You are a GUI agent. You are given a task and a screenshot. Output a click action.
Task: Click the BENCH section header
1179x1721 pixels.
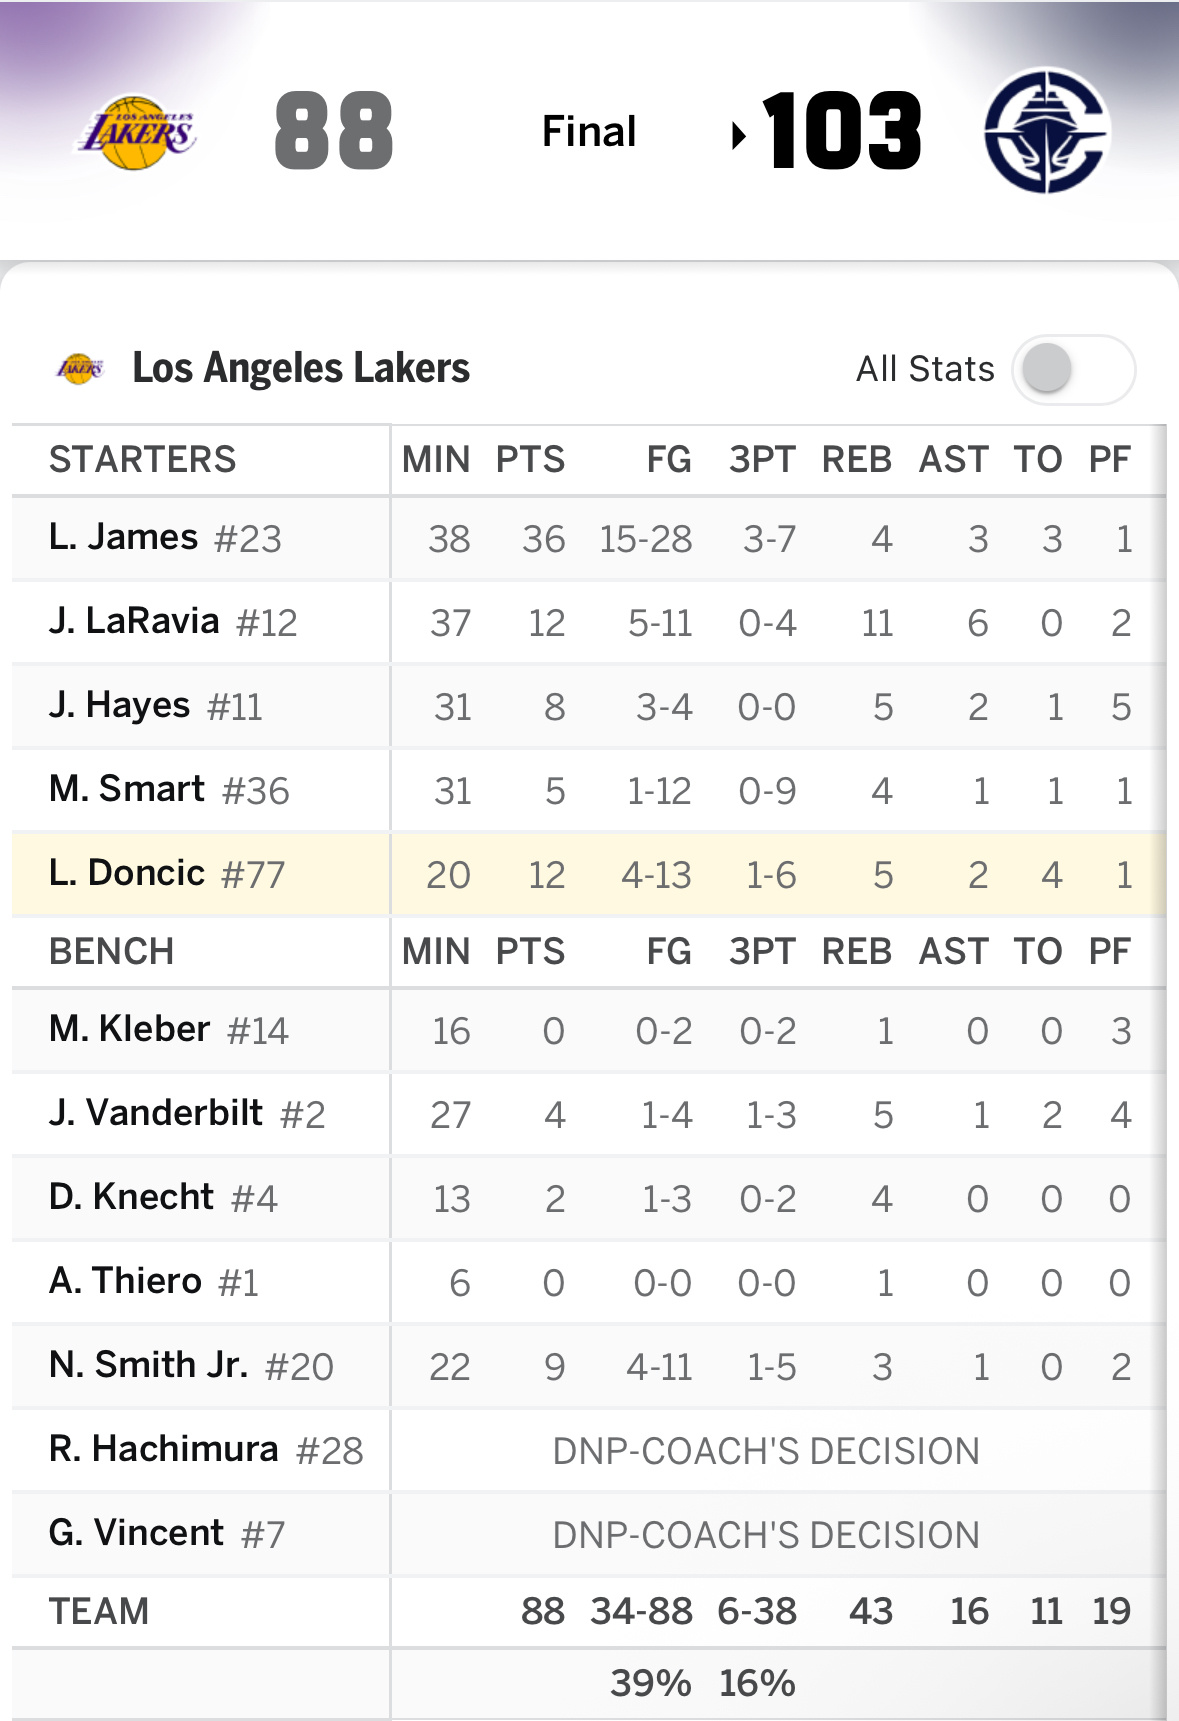click(x=112, y=951)
